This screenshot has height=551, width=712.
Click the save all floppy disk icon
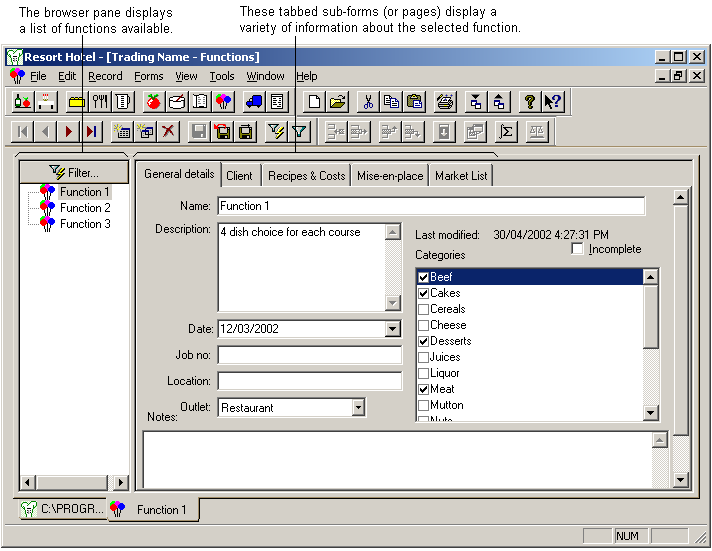point(245,132)
